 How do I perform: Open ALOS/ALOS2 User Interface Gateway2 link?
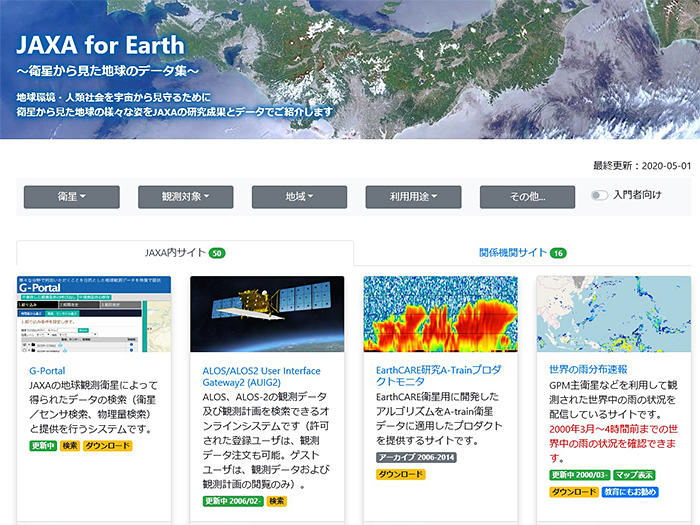click(262, 376)
